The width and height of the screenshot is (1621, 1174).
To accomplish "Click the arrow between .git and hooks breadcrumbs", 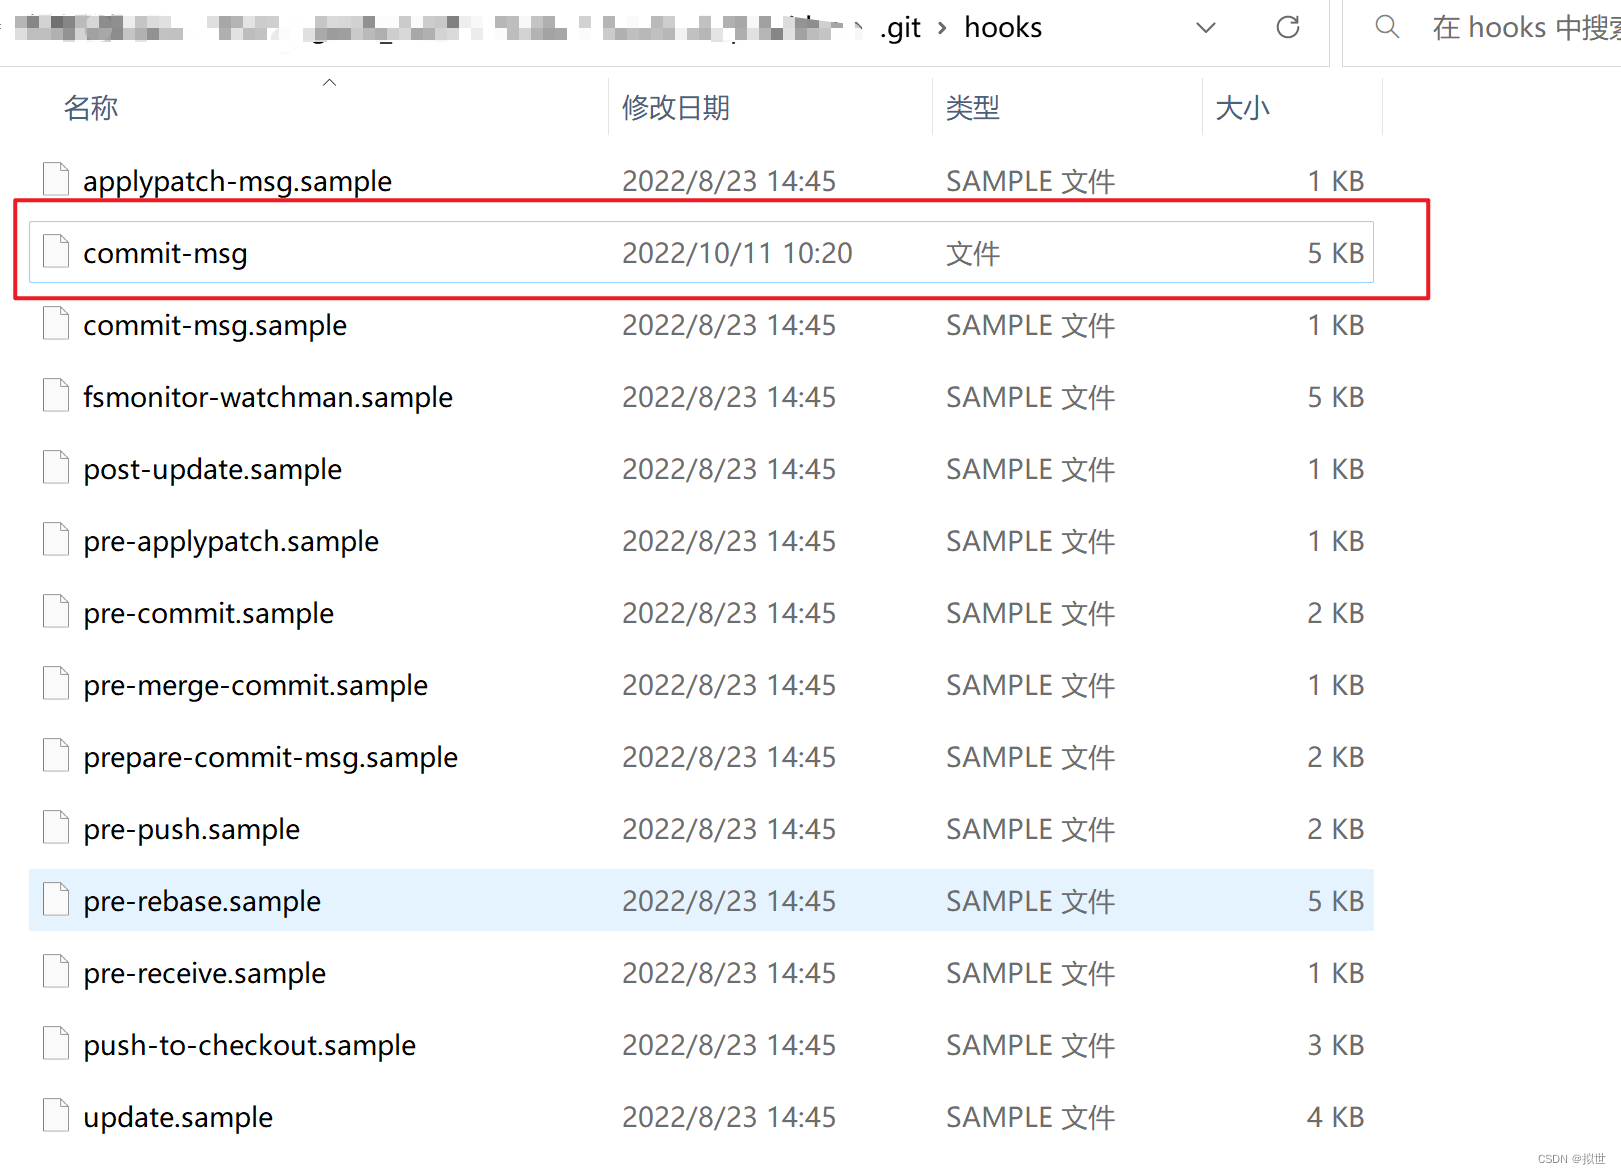I will (941, 28).
